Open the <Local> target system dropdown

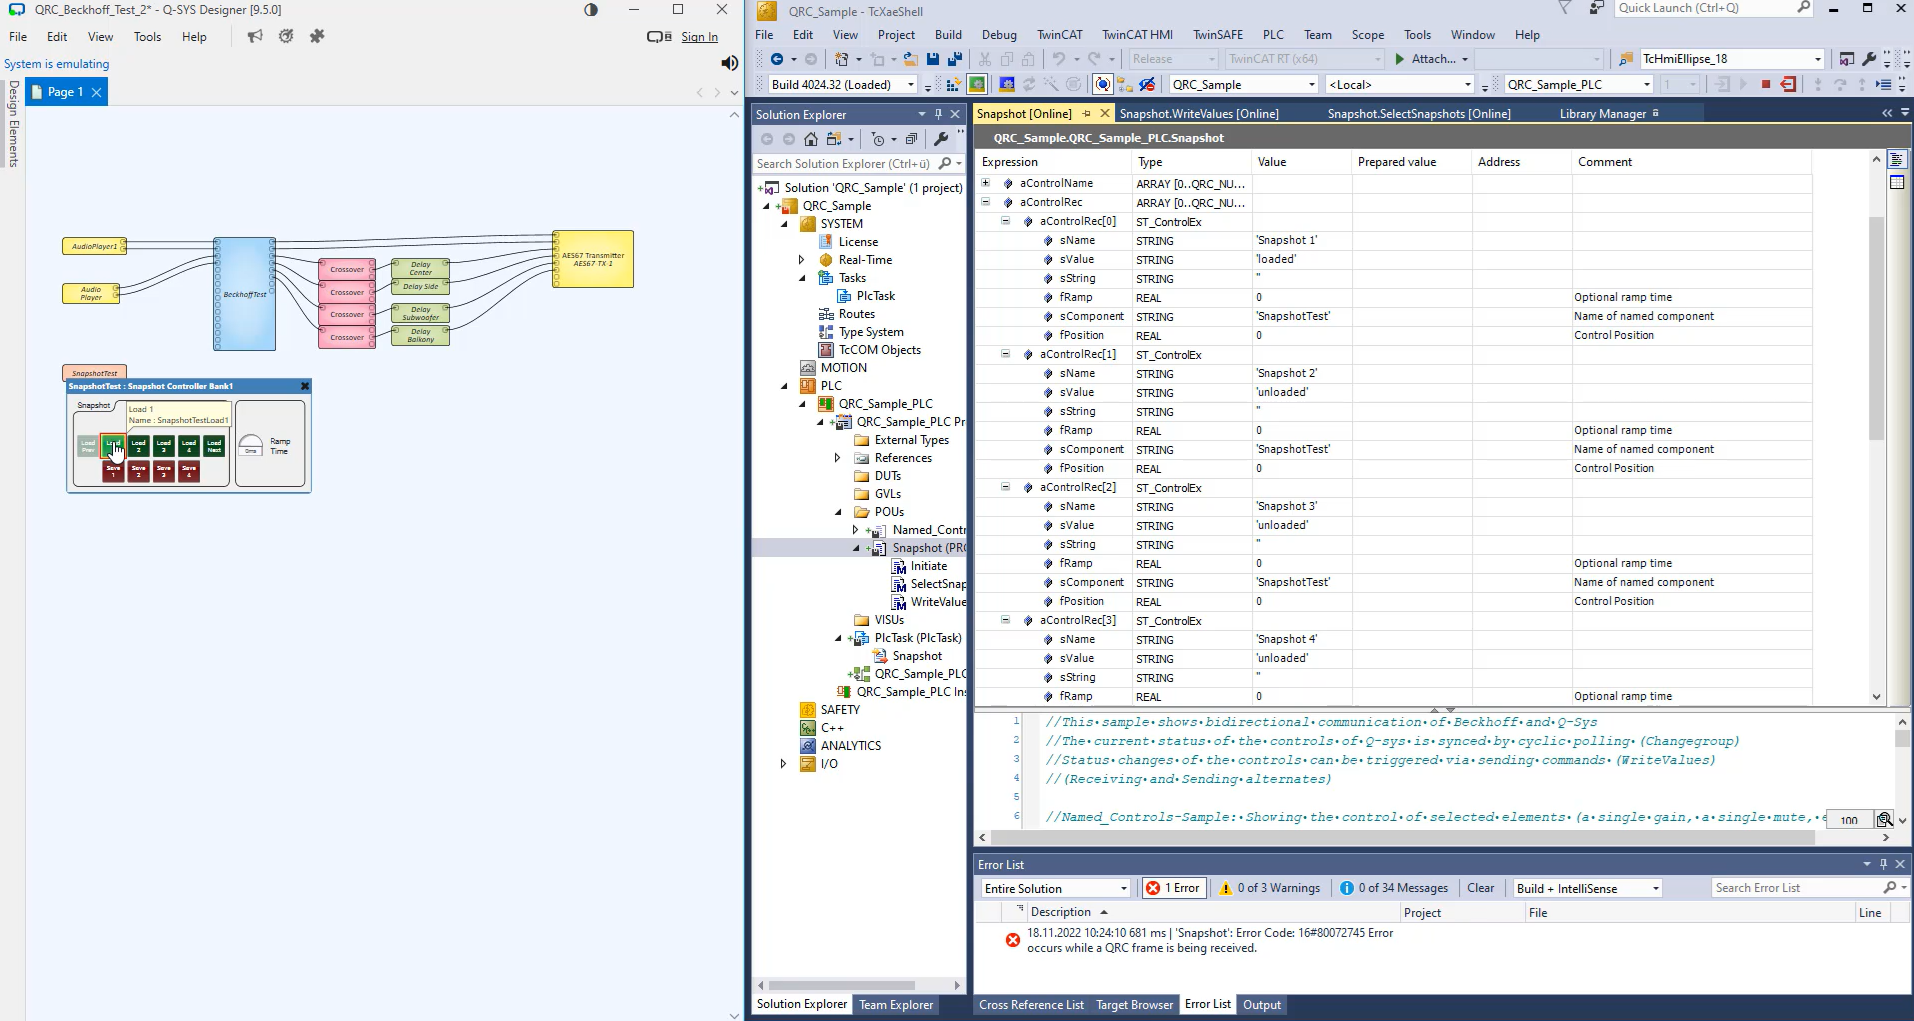(x=1399, y=85)
